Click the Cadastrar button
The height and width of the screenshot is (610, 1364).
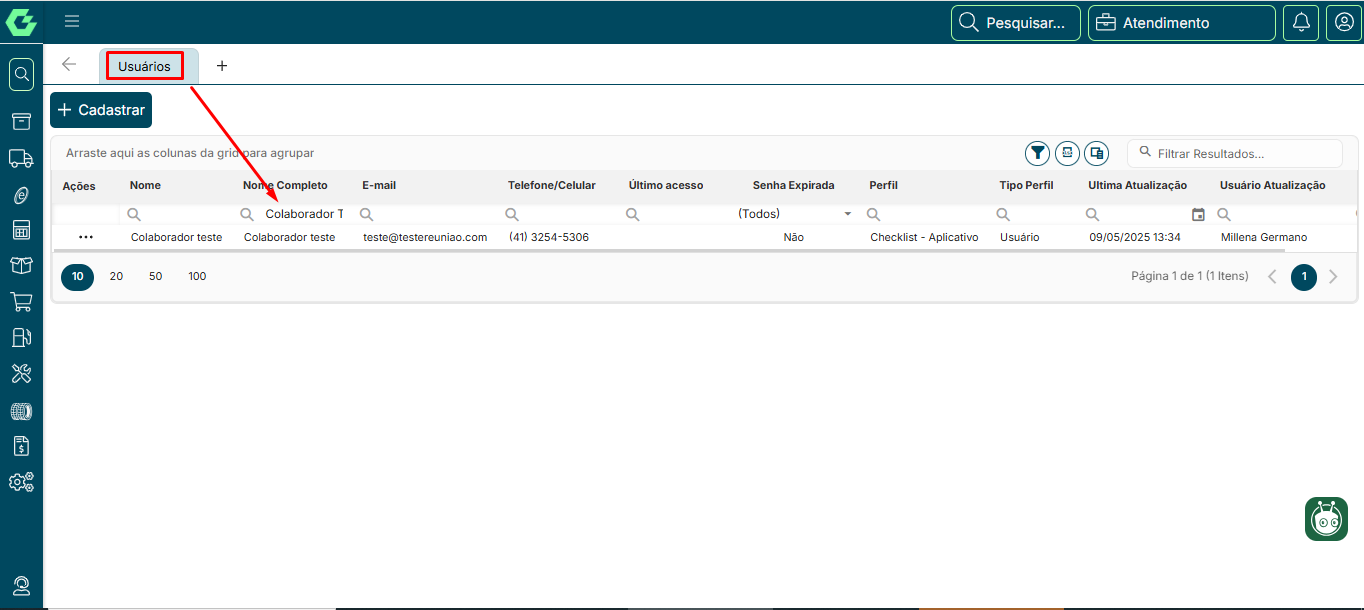[x=101, y=110]
